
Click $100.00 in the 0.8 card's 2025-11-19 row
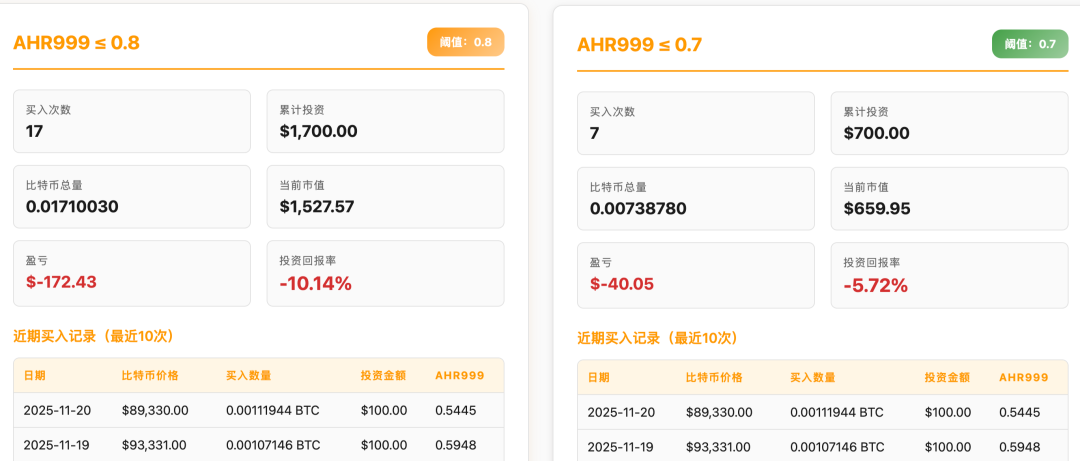pyautogui.click(x=384, y=445)
